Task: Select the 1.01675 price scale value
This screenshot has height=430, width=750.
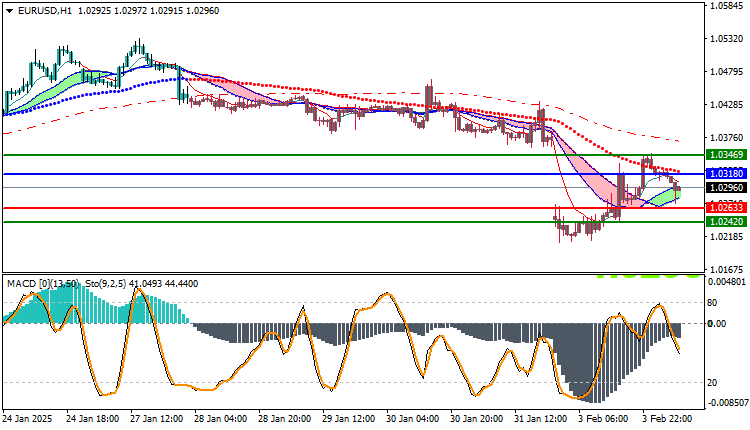Action: 727,269
